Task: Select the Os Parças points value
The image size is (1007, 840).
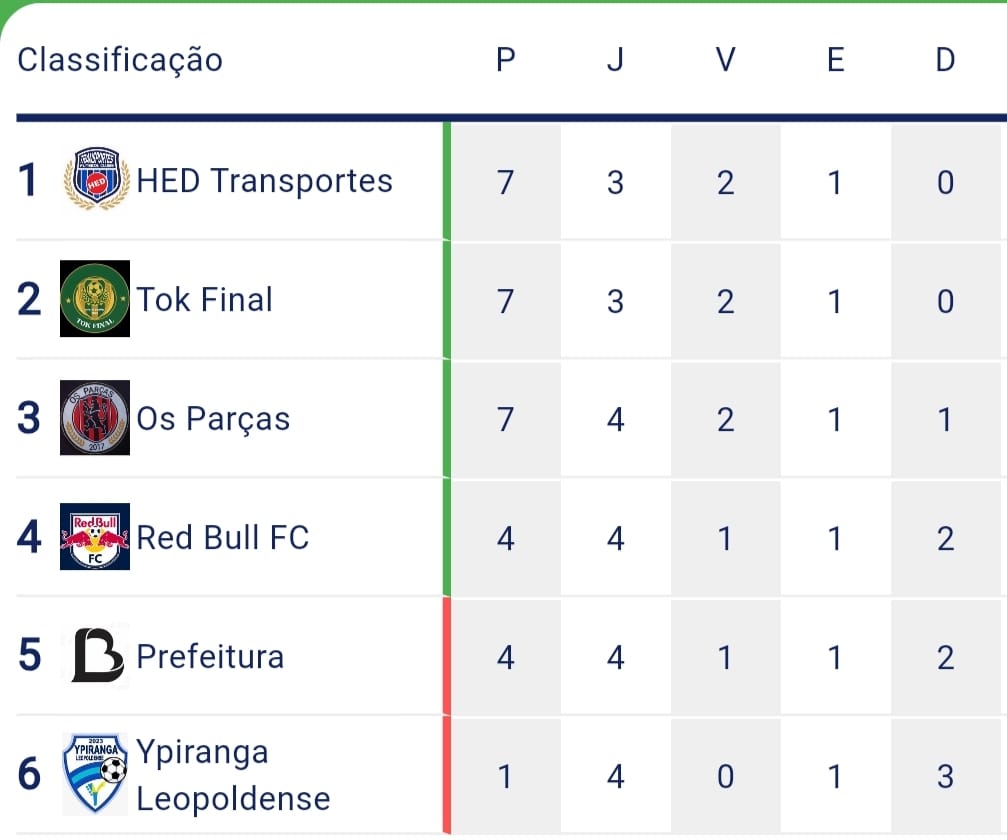Action: 506,419
